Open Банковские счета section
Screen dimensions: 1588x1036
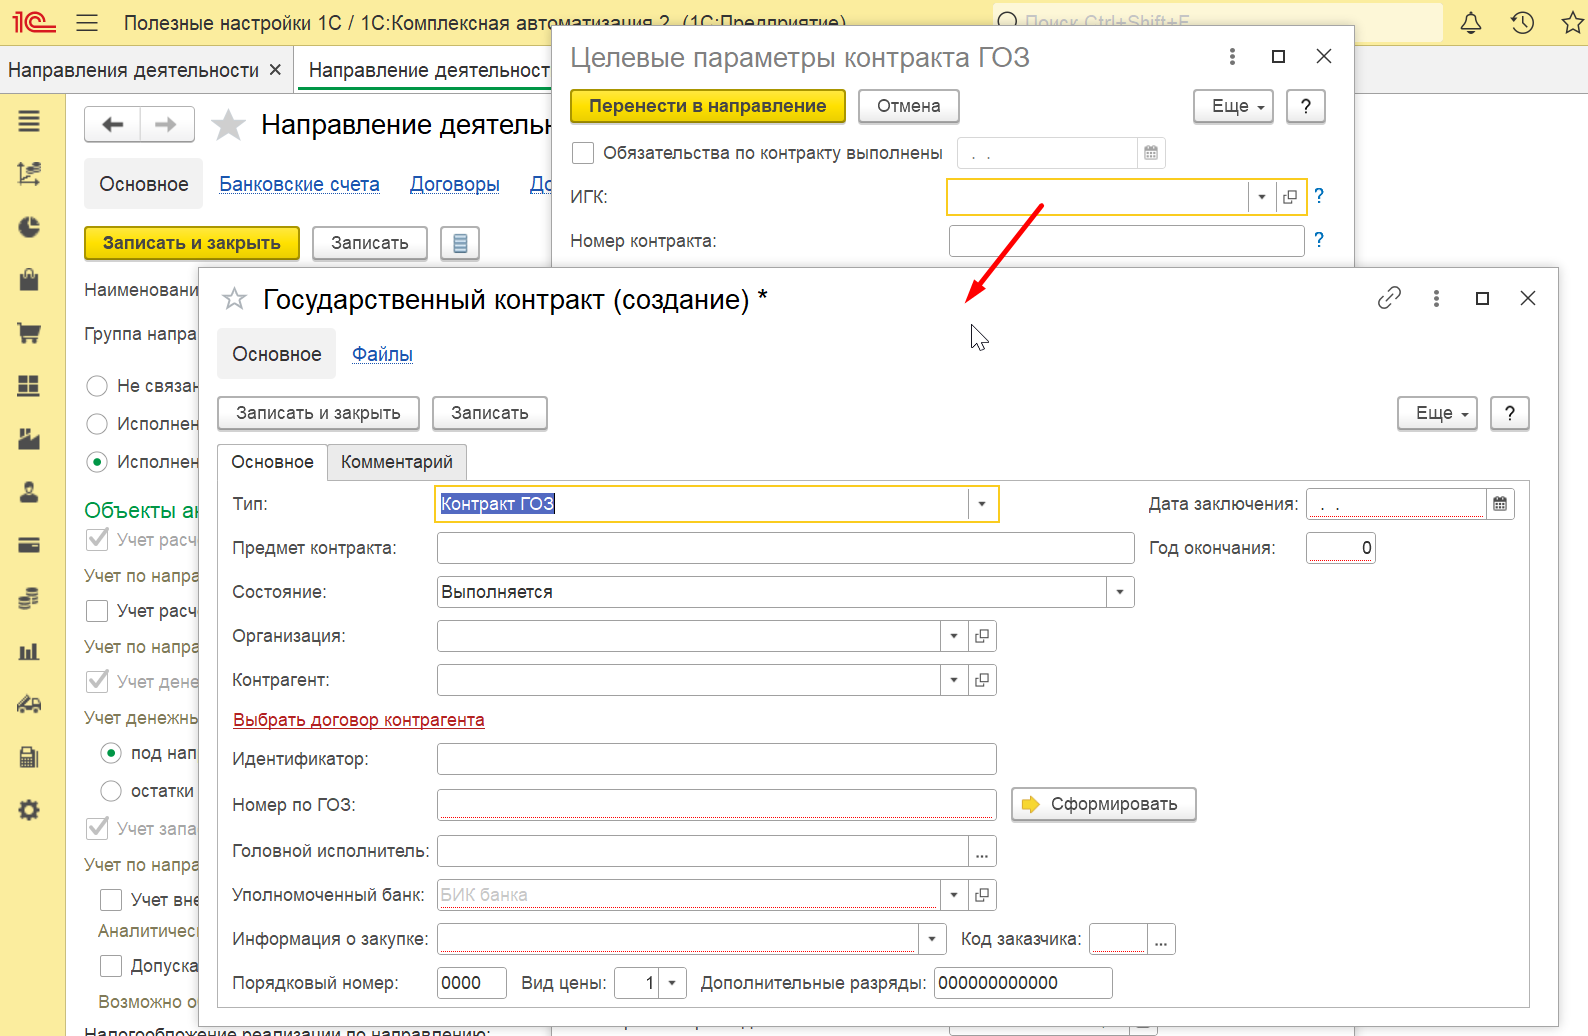[x=299, y=184]
